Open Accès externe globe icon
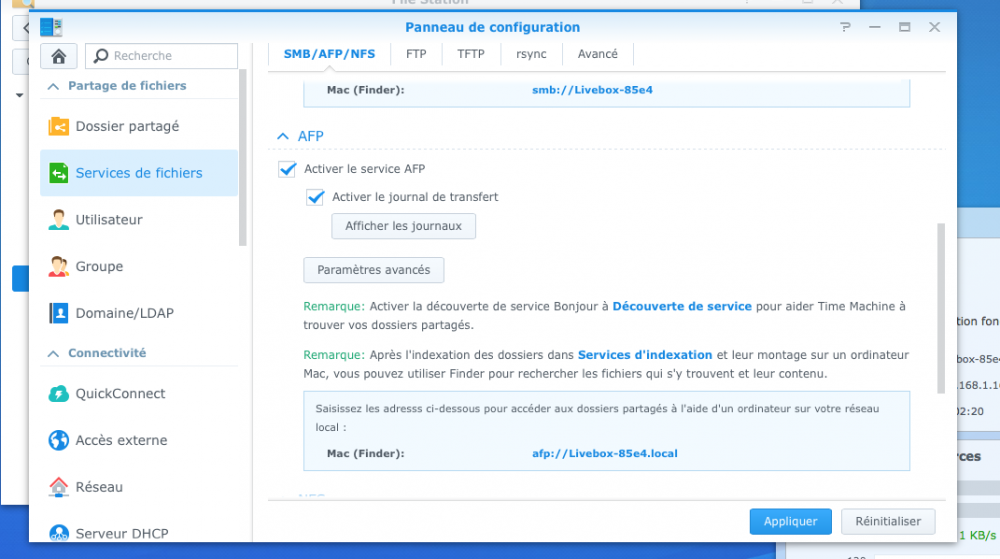Viewport: 1000px width, 559px height. click(x=59, y=440)
